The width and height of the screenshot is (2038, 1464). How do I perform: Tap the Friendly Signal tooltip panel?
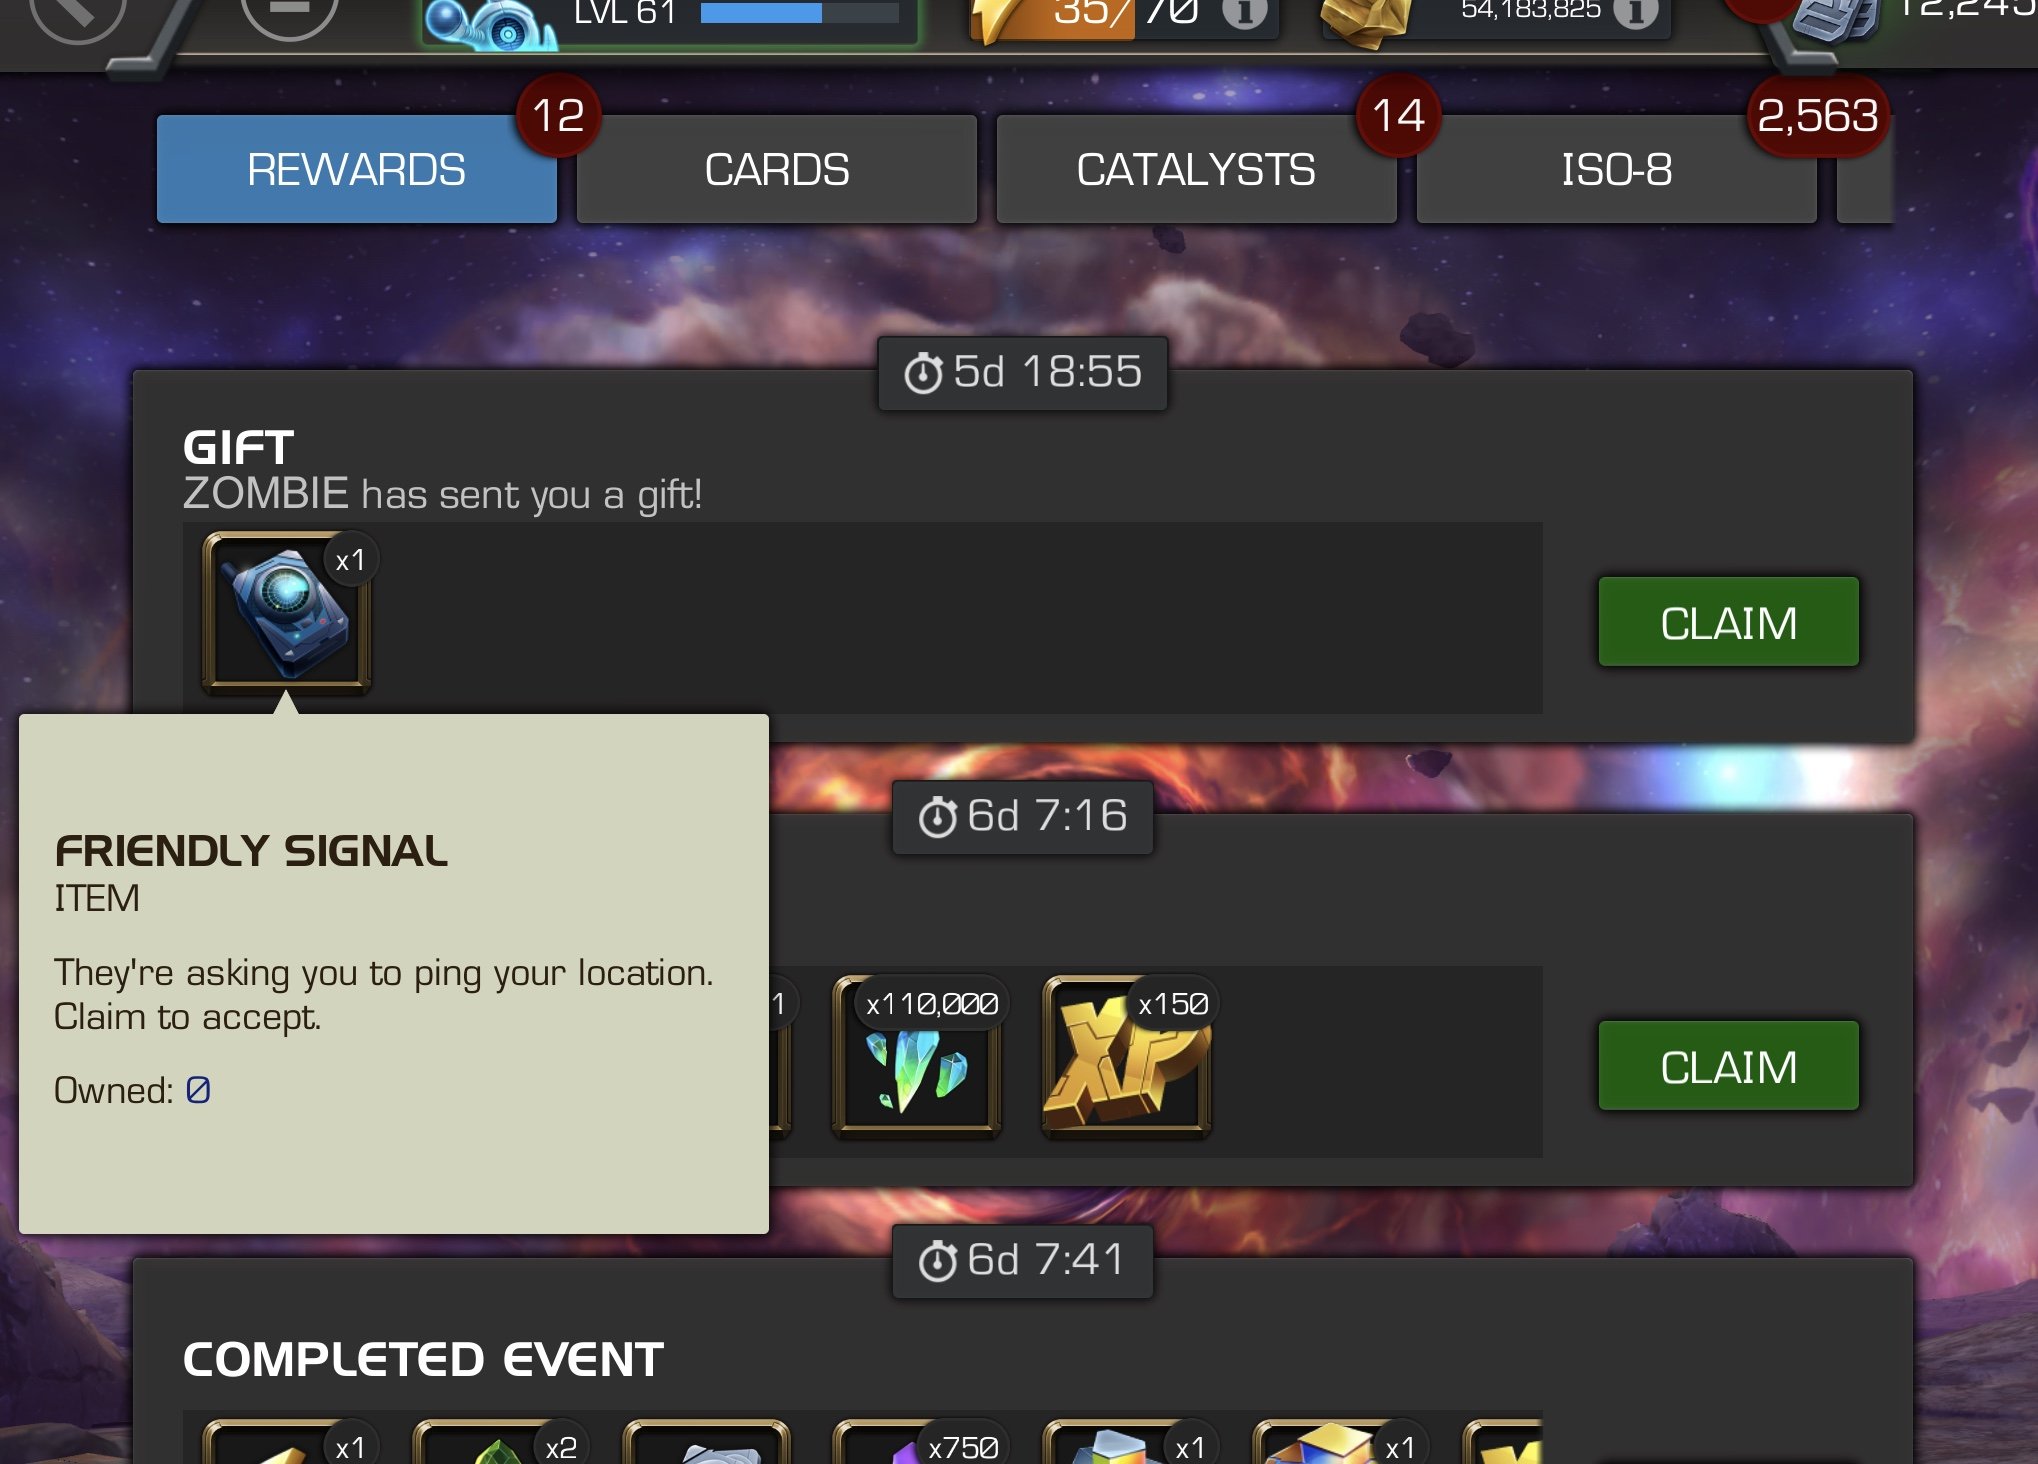394,974
